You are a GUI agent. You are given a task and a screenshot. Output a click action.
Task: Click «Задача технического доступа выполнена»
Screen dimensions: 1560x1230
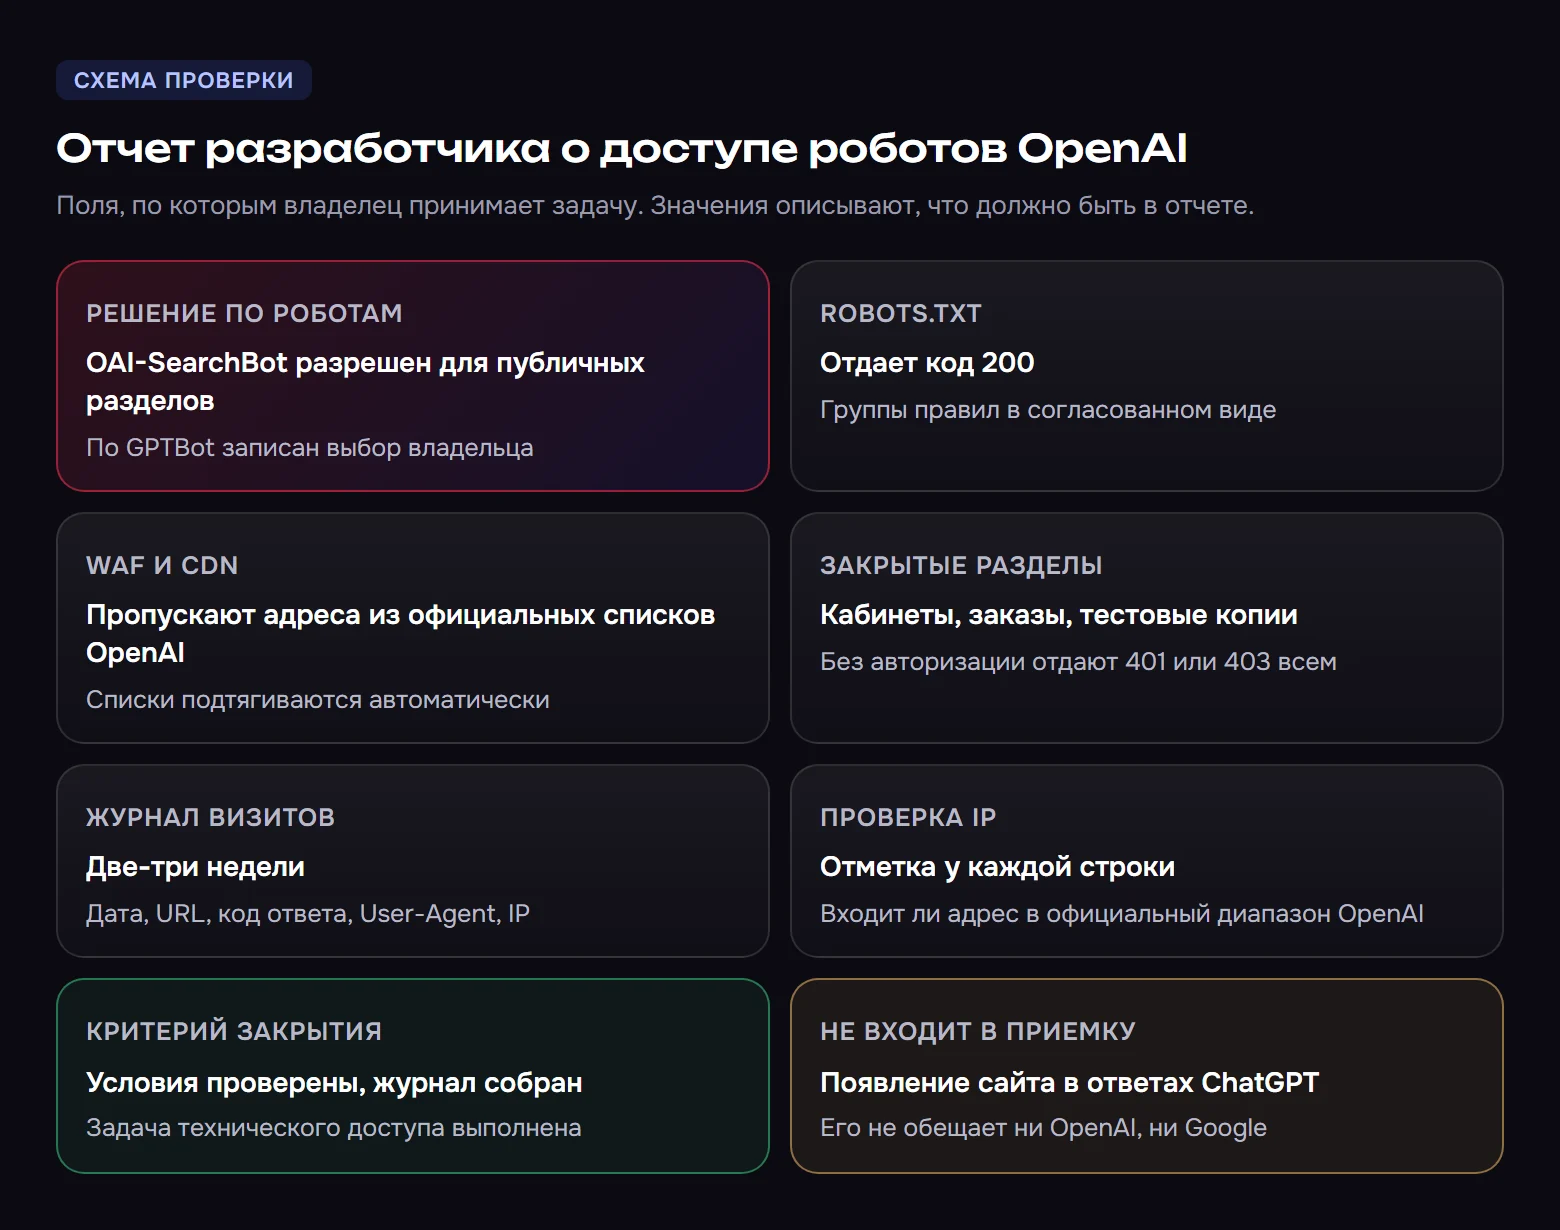coord(333,1127)
